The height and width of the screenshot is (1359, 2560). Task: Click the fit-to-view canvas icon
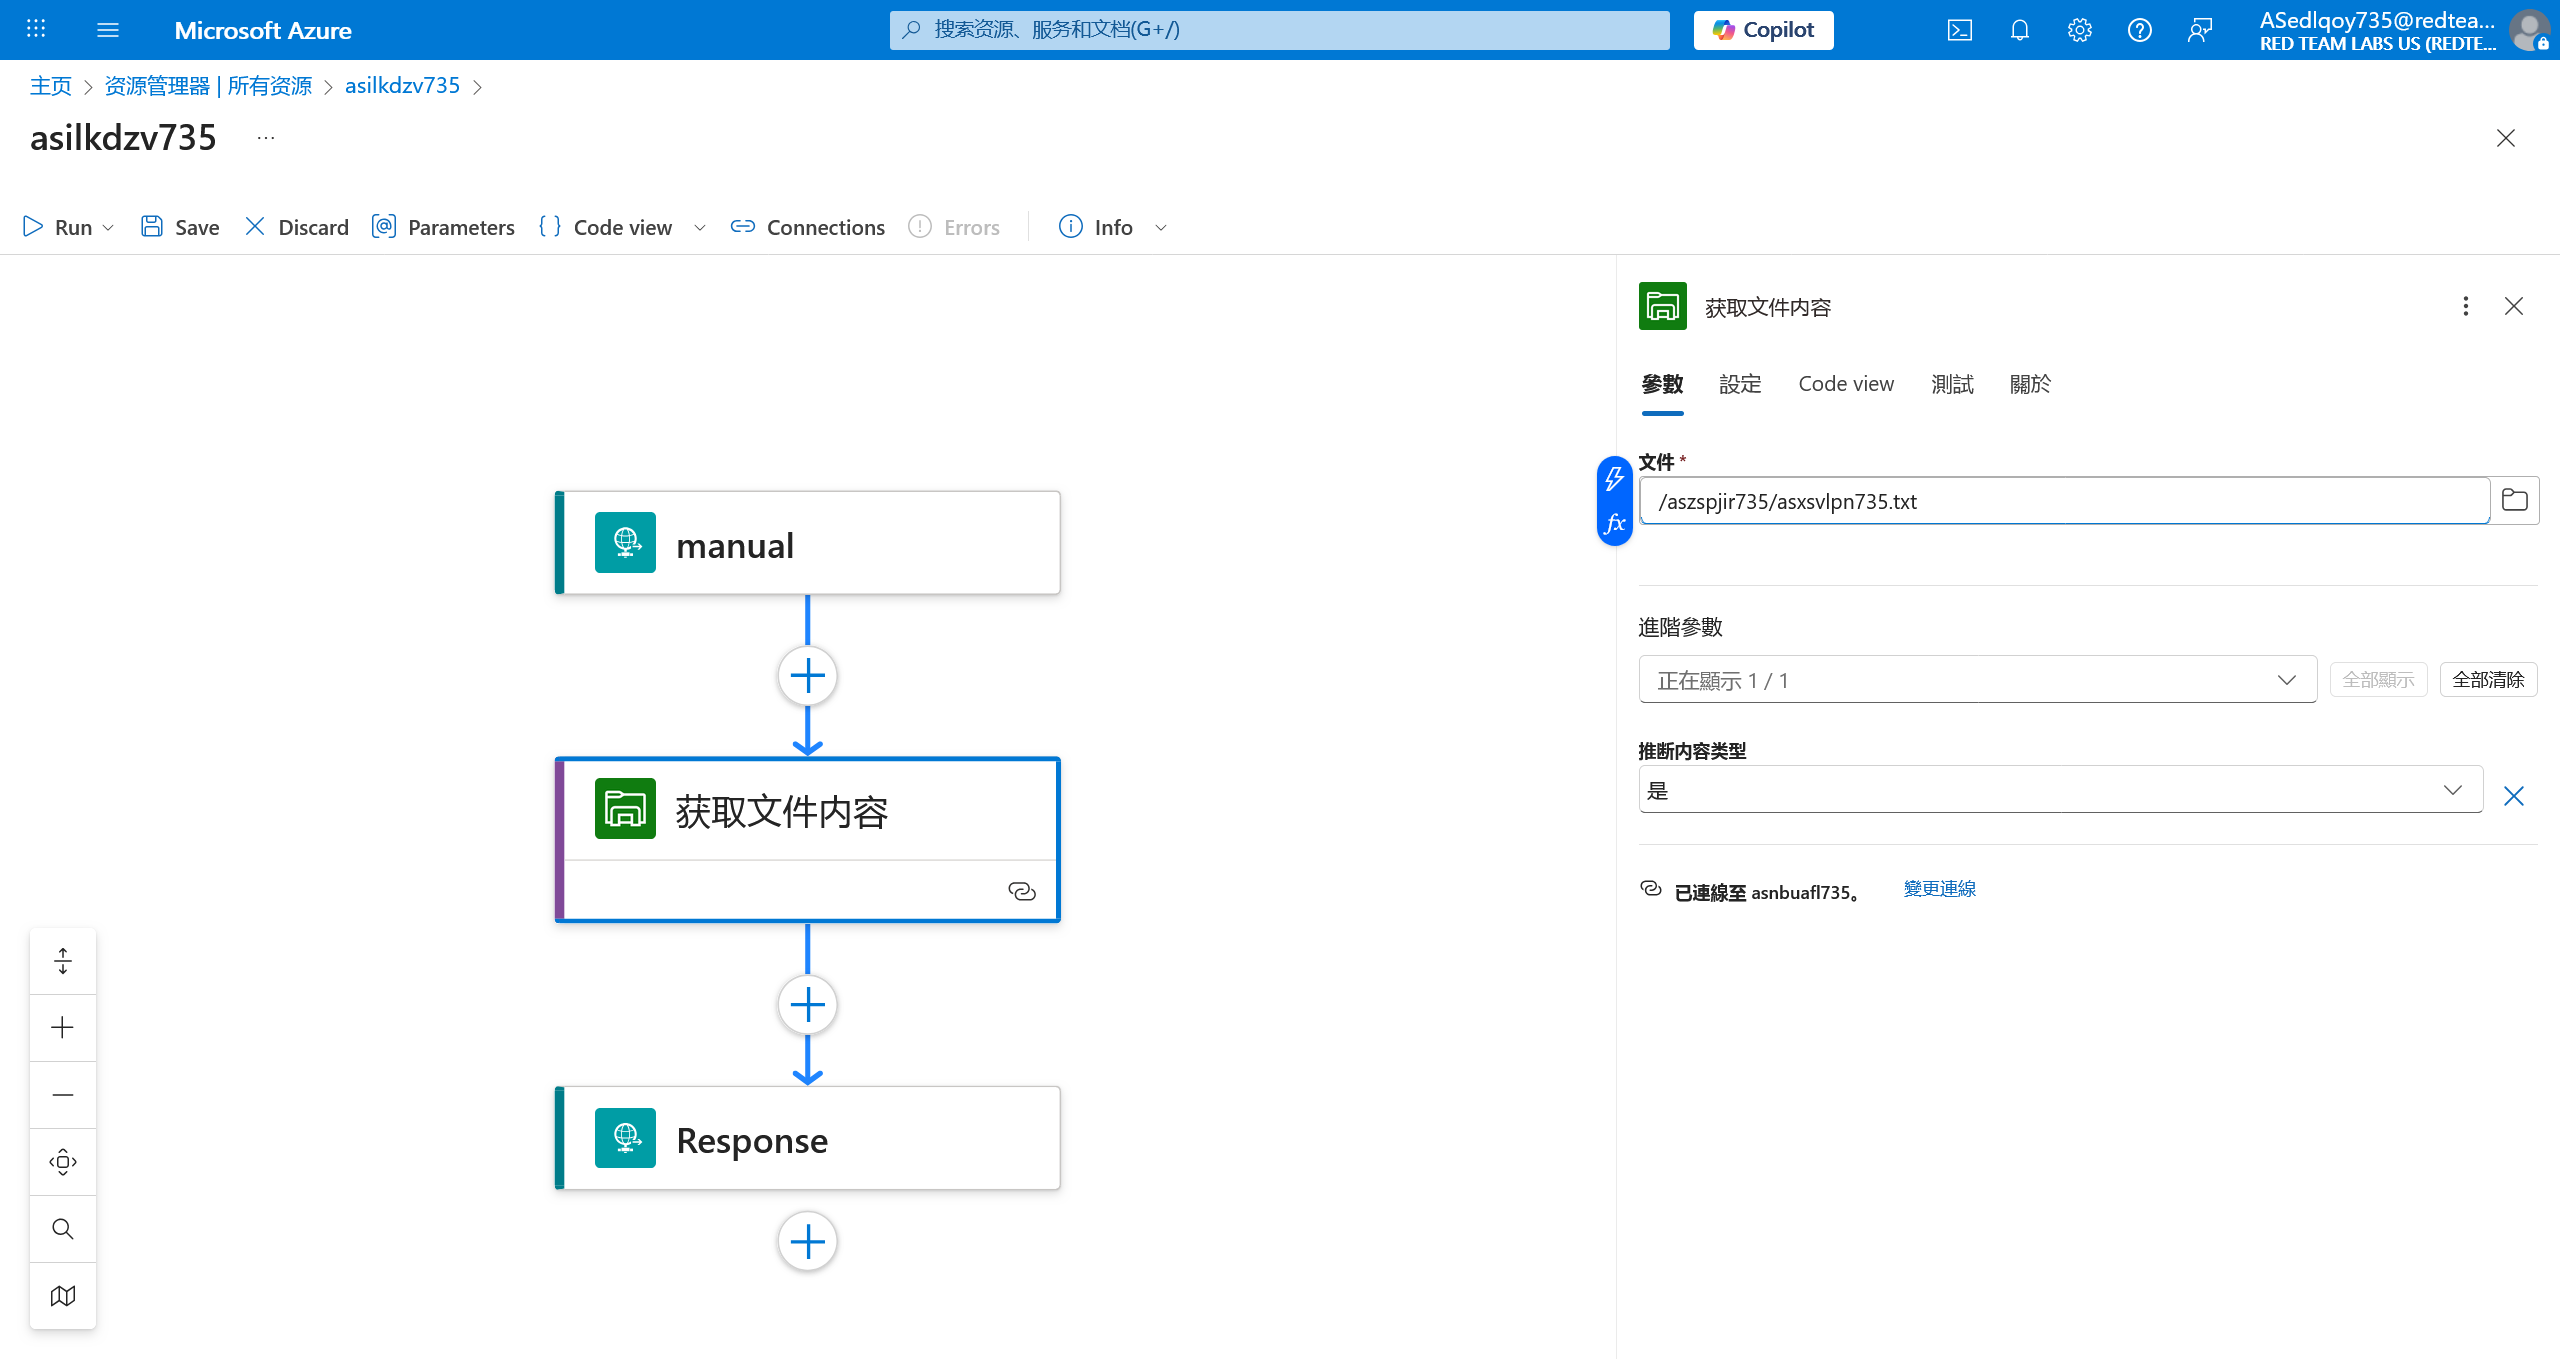coord(63,1161)
